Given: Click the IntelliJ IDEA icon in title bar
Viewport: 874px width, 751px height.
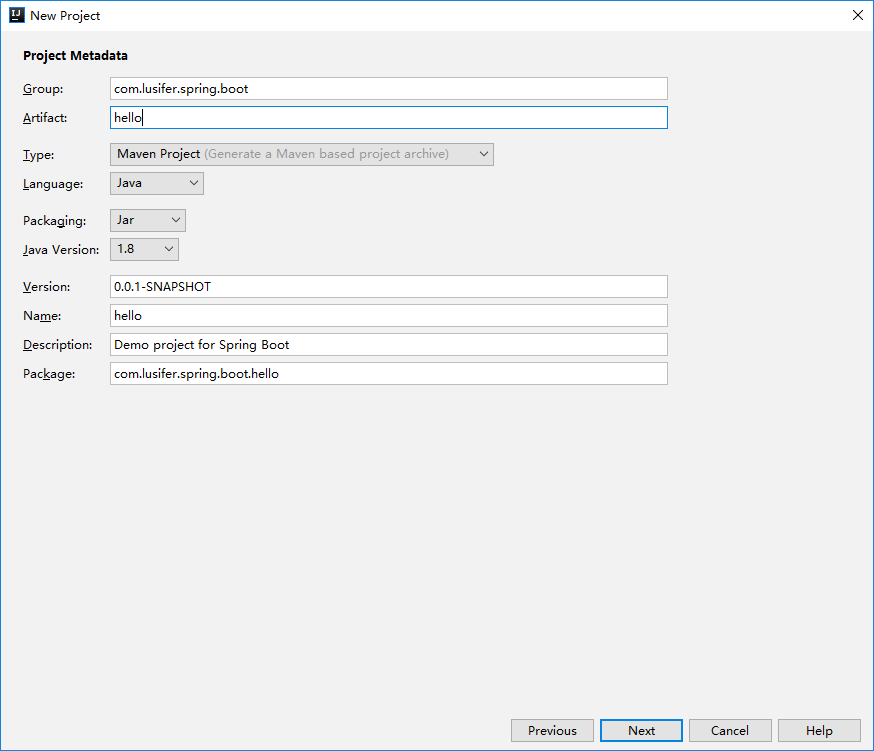Looking at the screenshot, I should pos(16,15).
